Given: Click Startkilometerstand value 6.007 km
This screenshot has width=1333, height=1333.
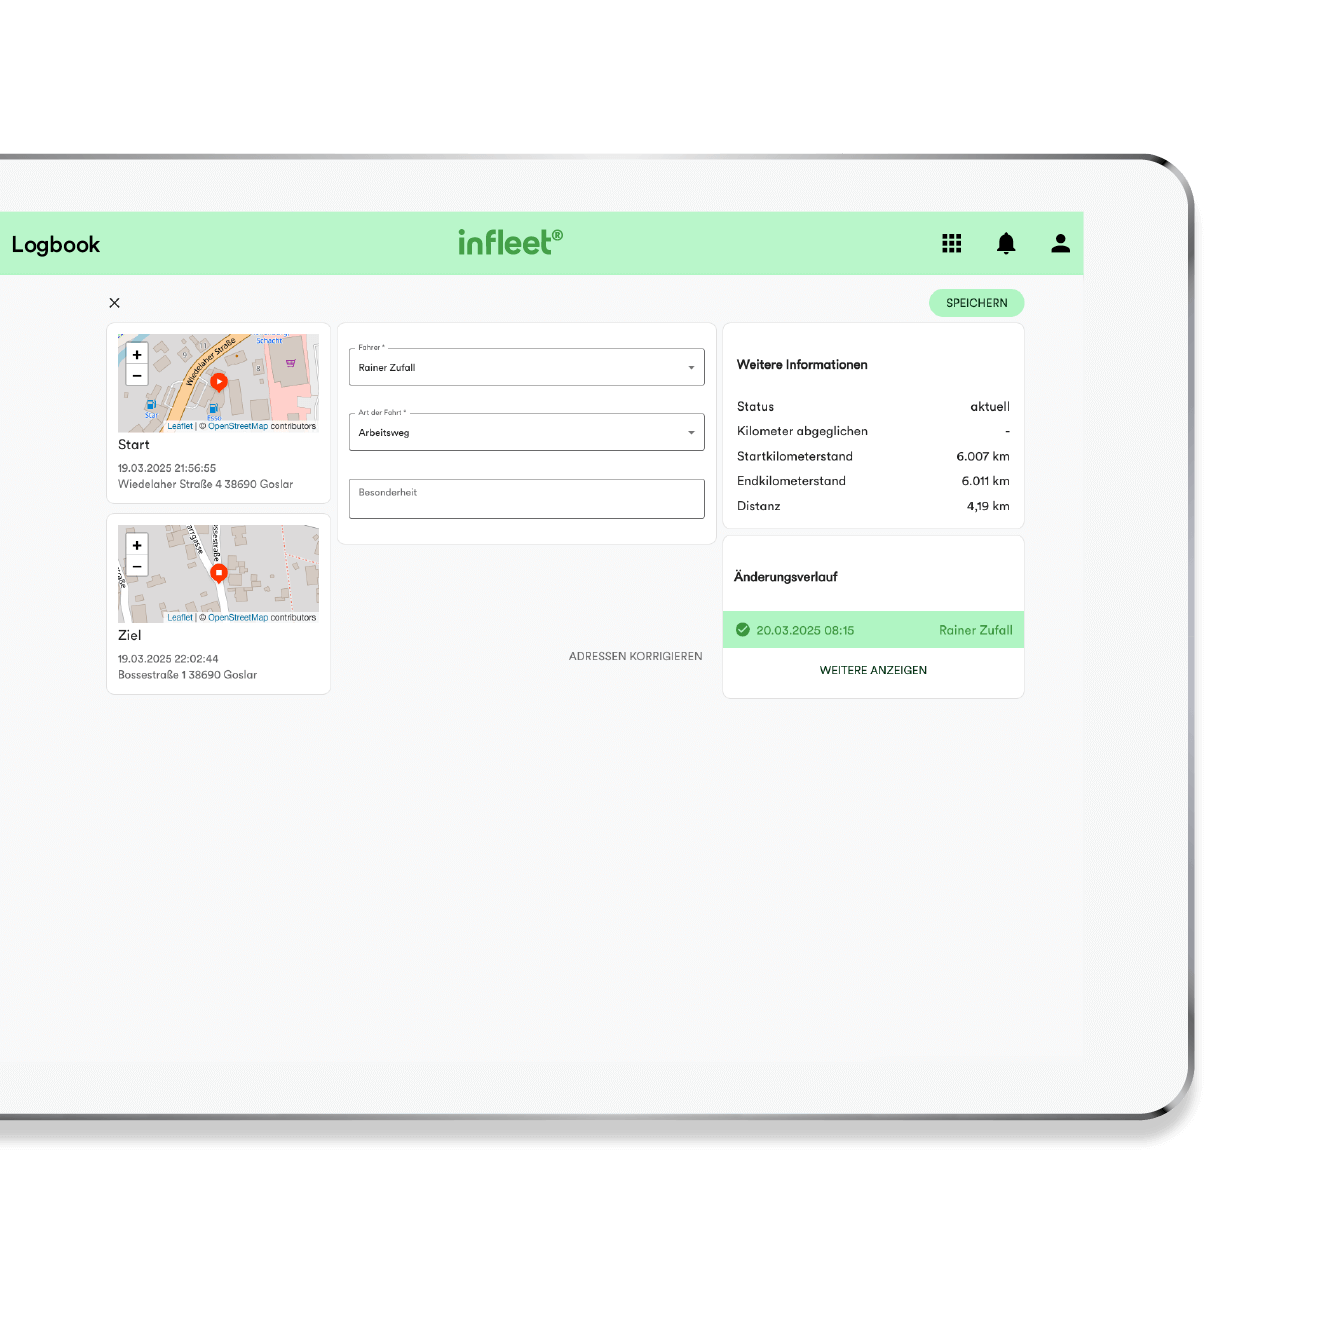Looking at the screenshot, I should 983,456.
